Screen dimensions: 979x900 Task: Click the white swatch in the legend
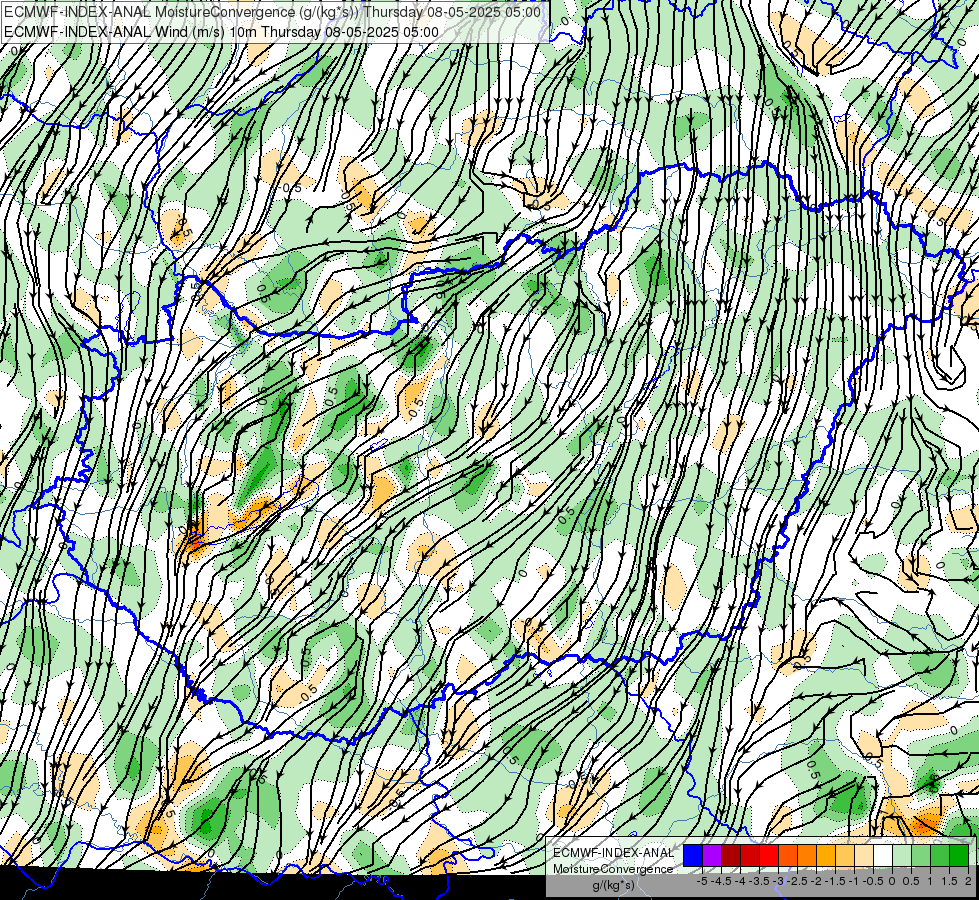(883, 856)
